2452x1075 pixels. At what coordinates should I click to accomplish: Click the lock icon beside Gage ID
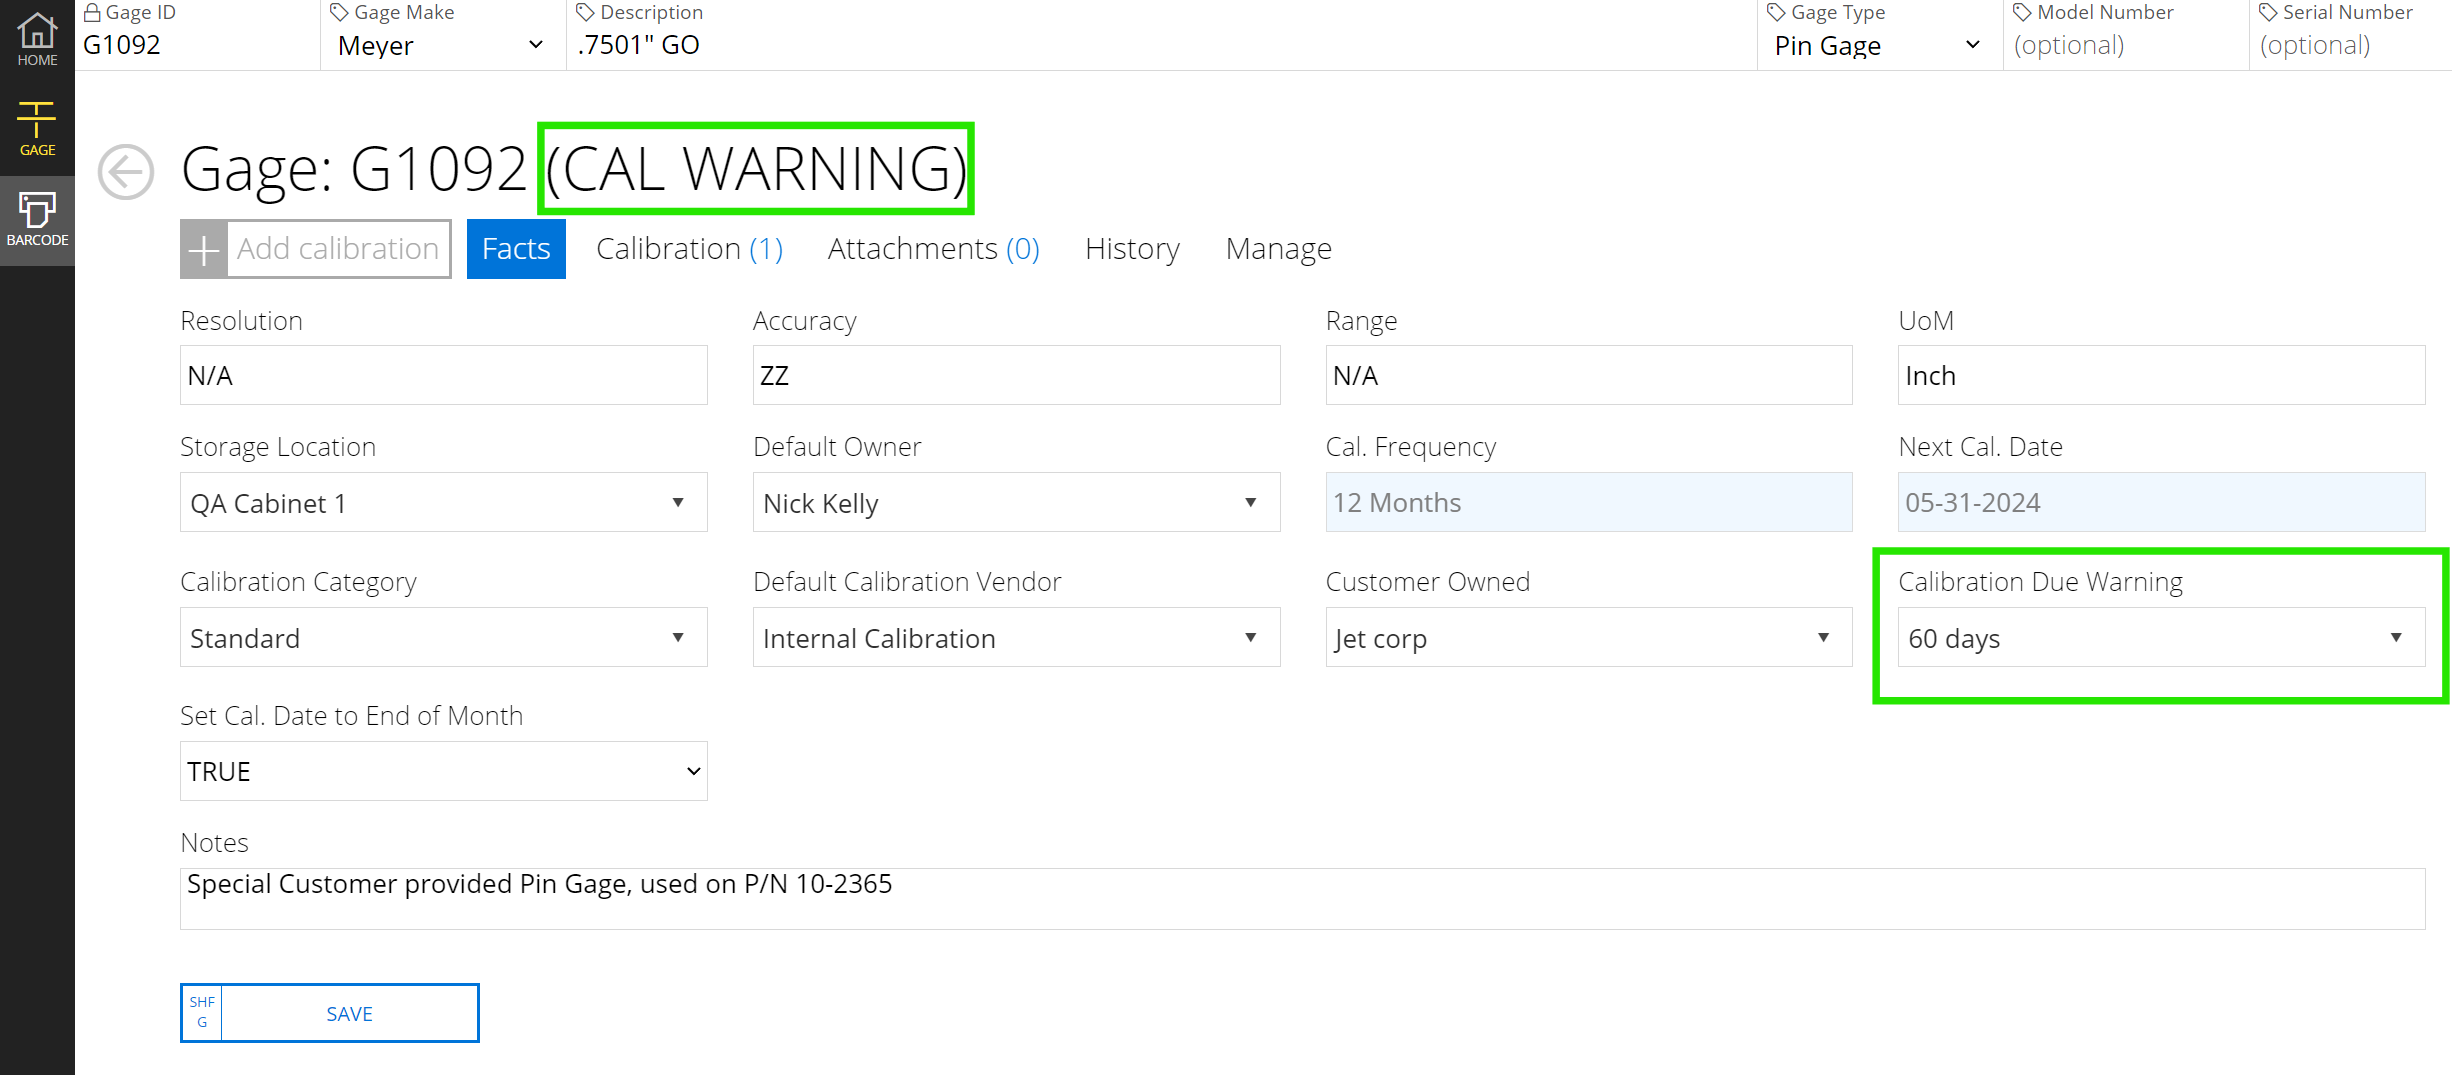pyautogui.click(x=92, y=13)
